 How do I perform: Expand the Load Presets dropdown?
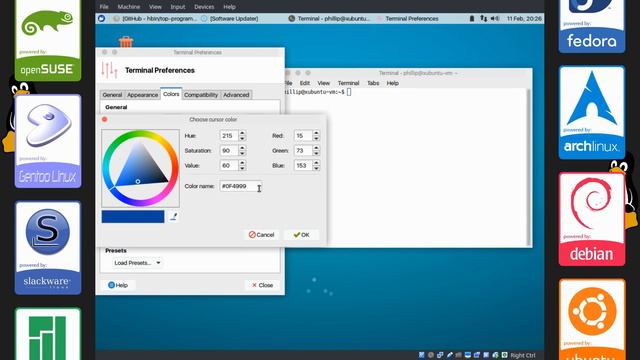137,263
